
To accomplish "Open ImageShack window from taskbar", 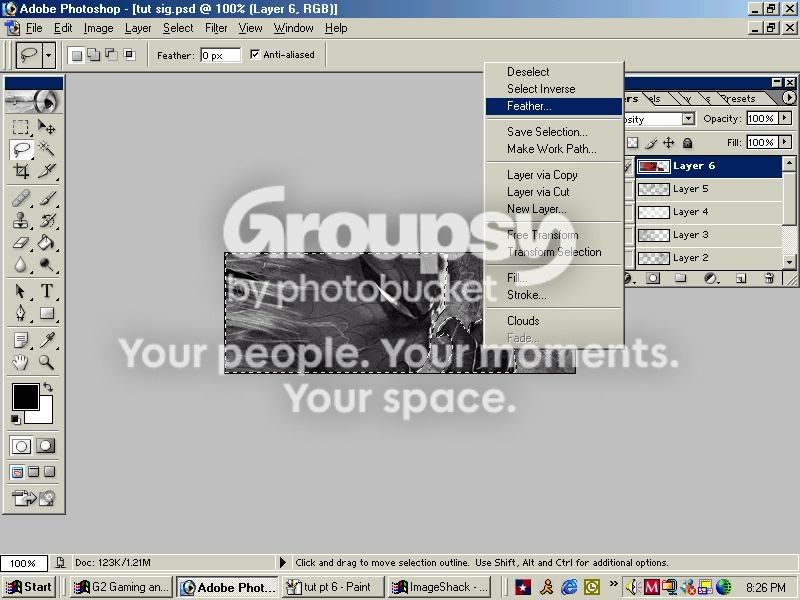I will point(440,587).
